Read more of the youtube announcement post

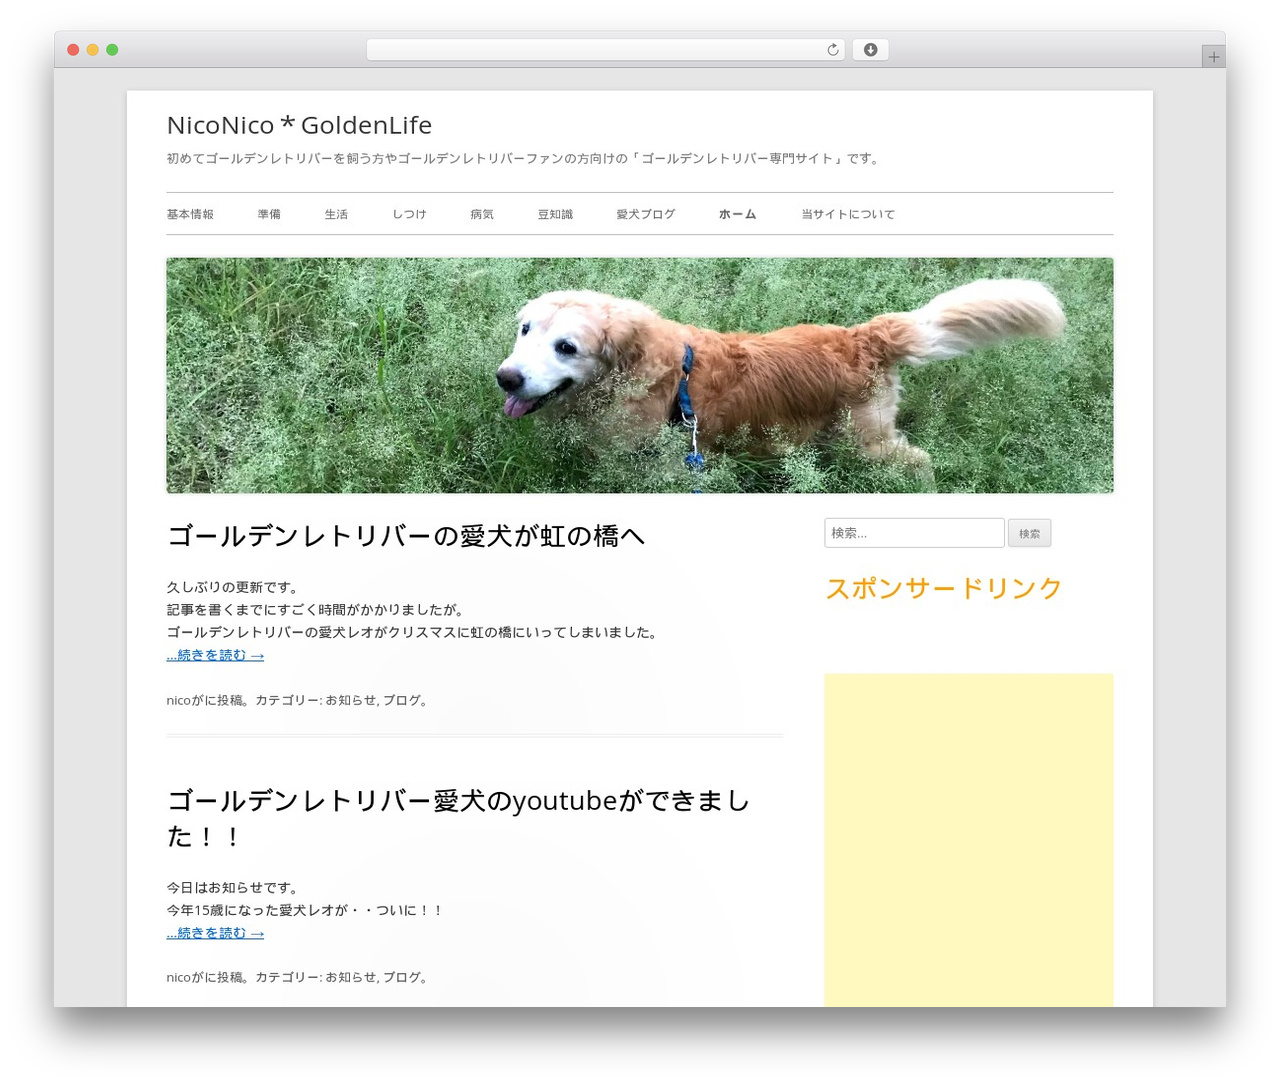[x=215, y=933]
